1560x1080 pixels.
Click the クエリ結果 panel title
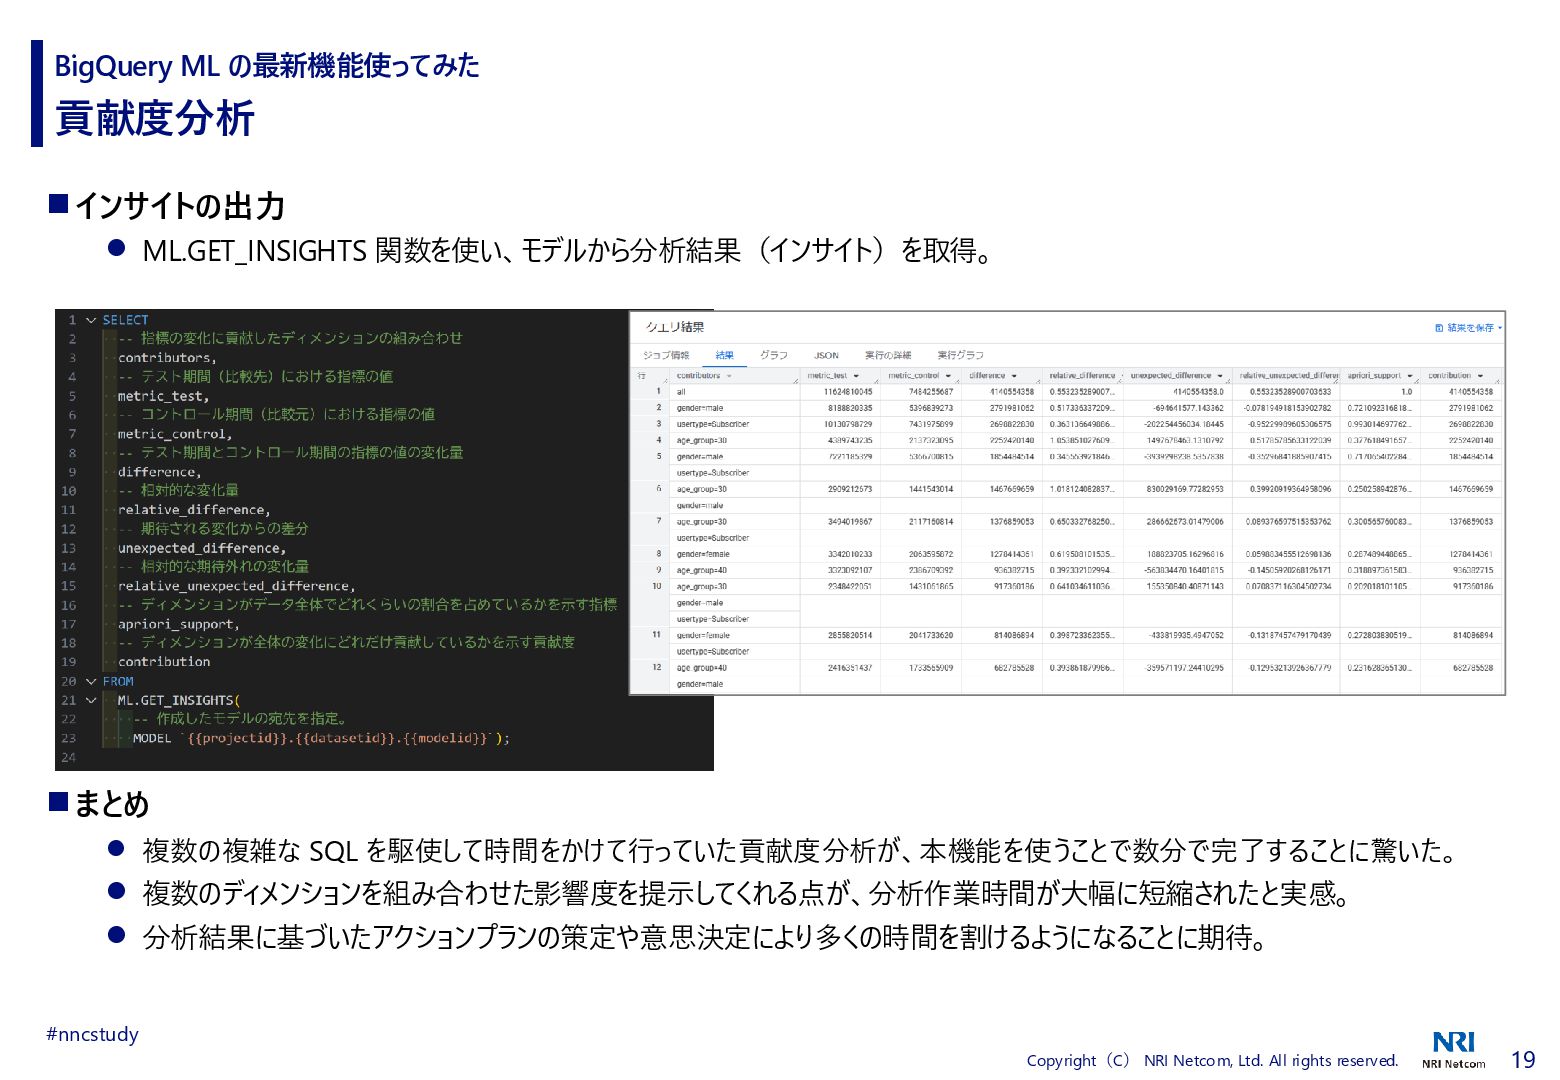[x=675, y=327]
